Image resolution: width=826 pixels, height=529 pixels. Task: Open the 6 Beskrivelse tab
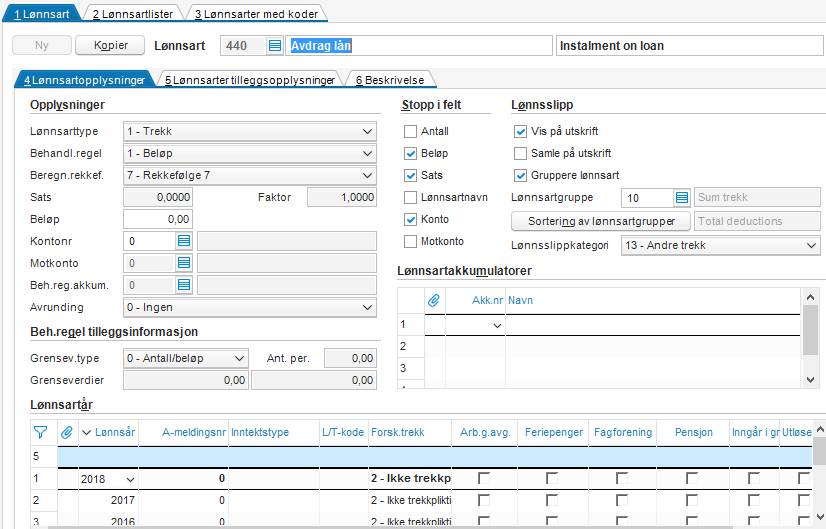point(390,80)
